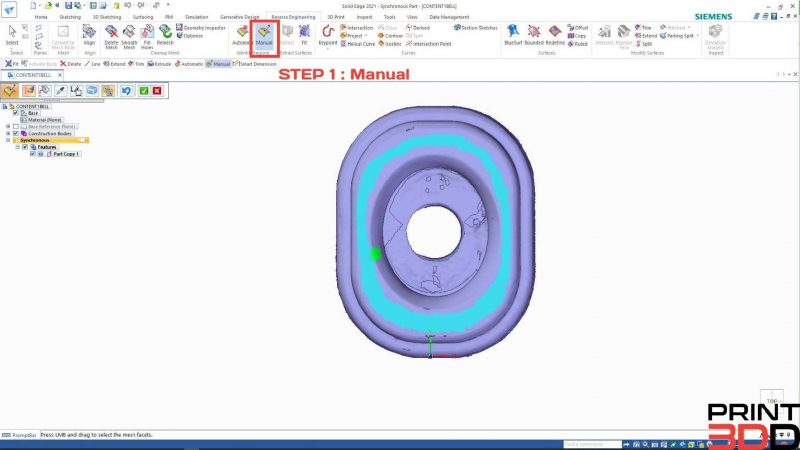The width and height of the screenshot is (800, 450).
Task: Click the eyedropper icon in command bar
Action: [x=60, y=91]
